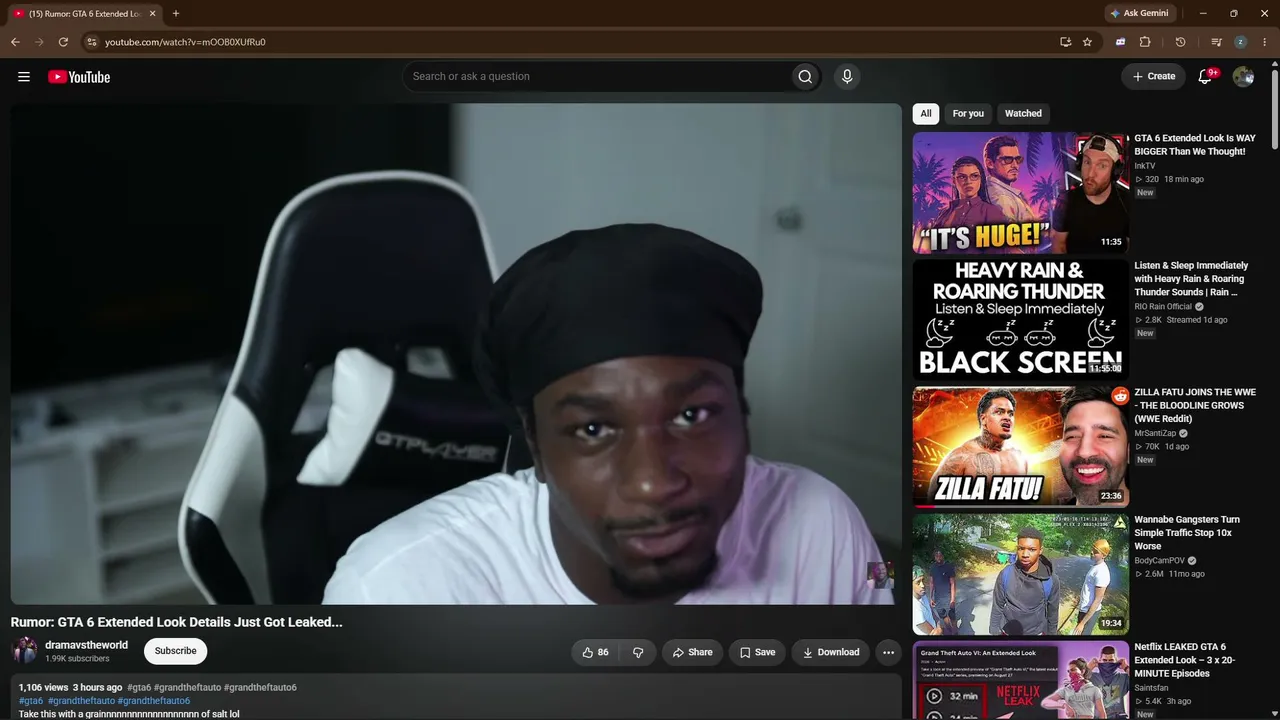1280x720 pixels.
Task: Click the '18 min ago' text
Action: 1184,180
